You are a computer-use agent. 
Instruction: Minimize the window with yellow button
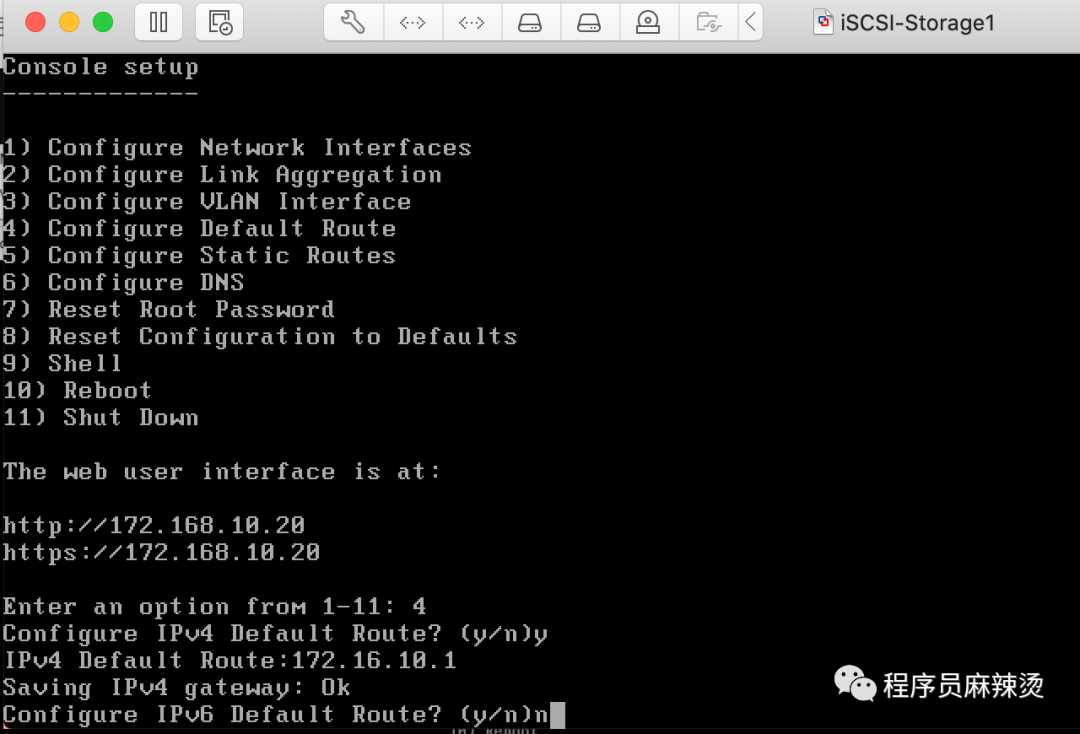[69, 22]
